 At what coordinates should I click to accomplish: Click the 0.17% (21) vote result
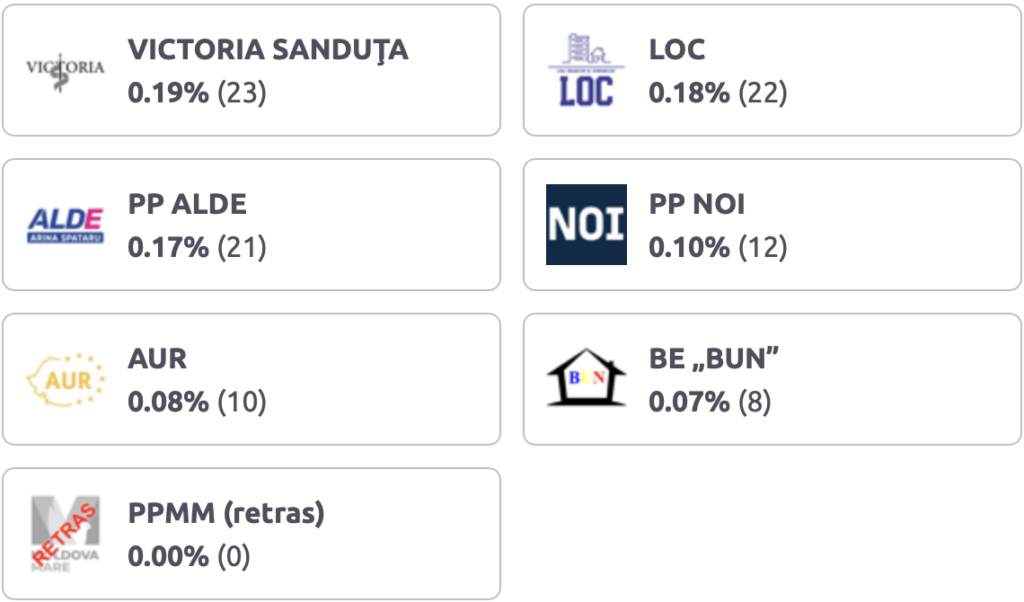(197, 247)
